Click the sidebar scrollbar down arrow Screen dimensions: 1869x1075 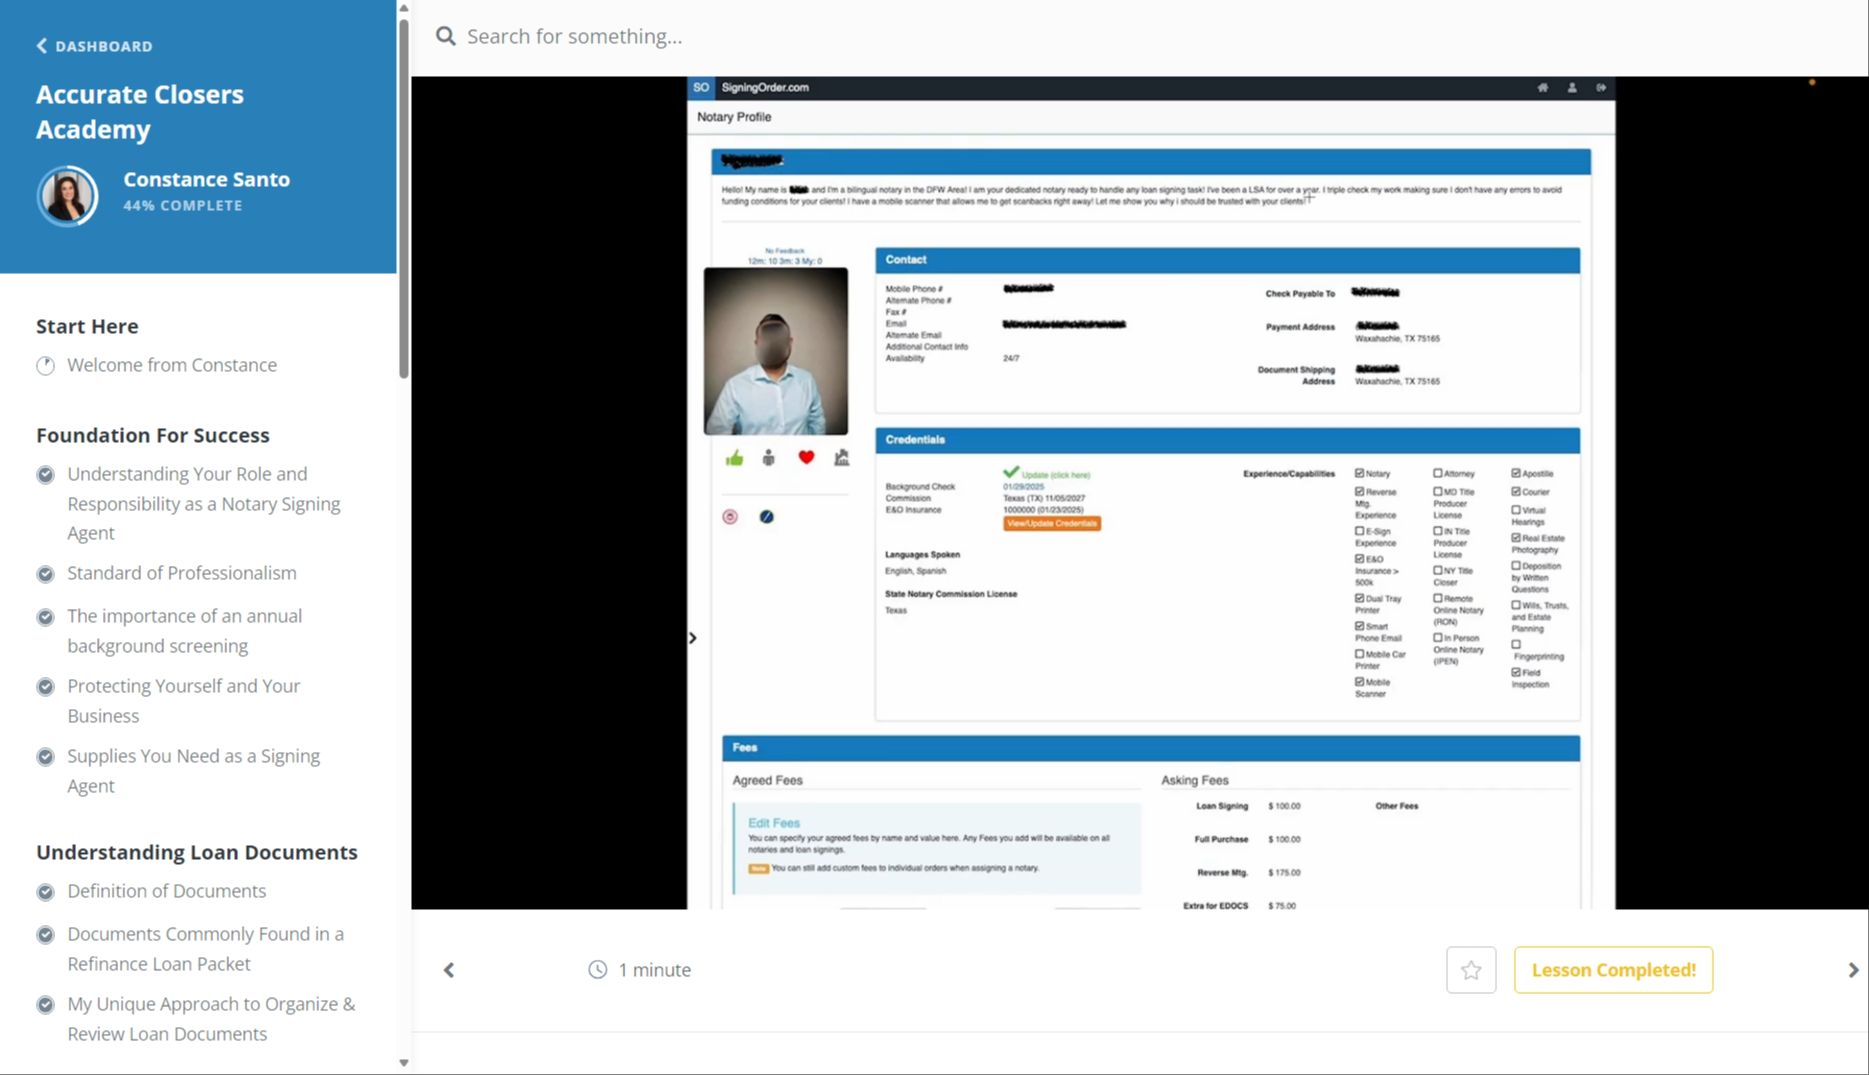click(404, 1063)
